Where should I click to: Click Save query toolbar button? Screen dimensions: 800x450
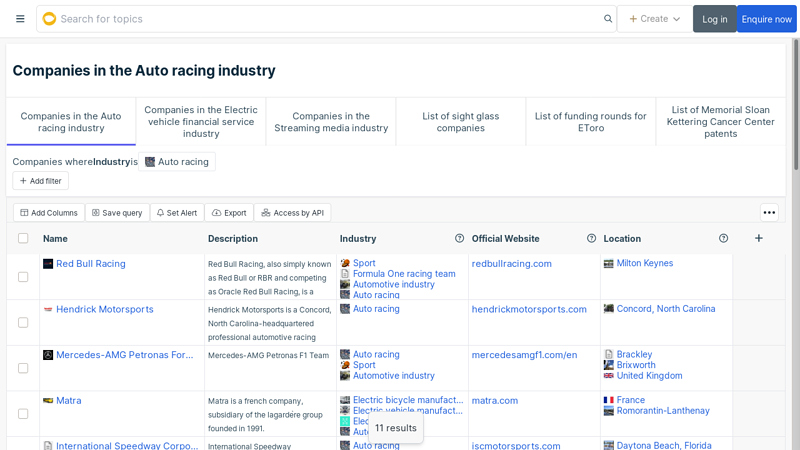117,213
